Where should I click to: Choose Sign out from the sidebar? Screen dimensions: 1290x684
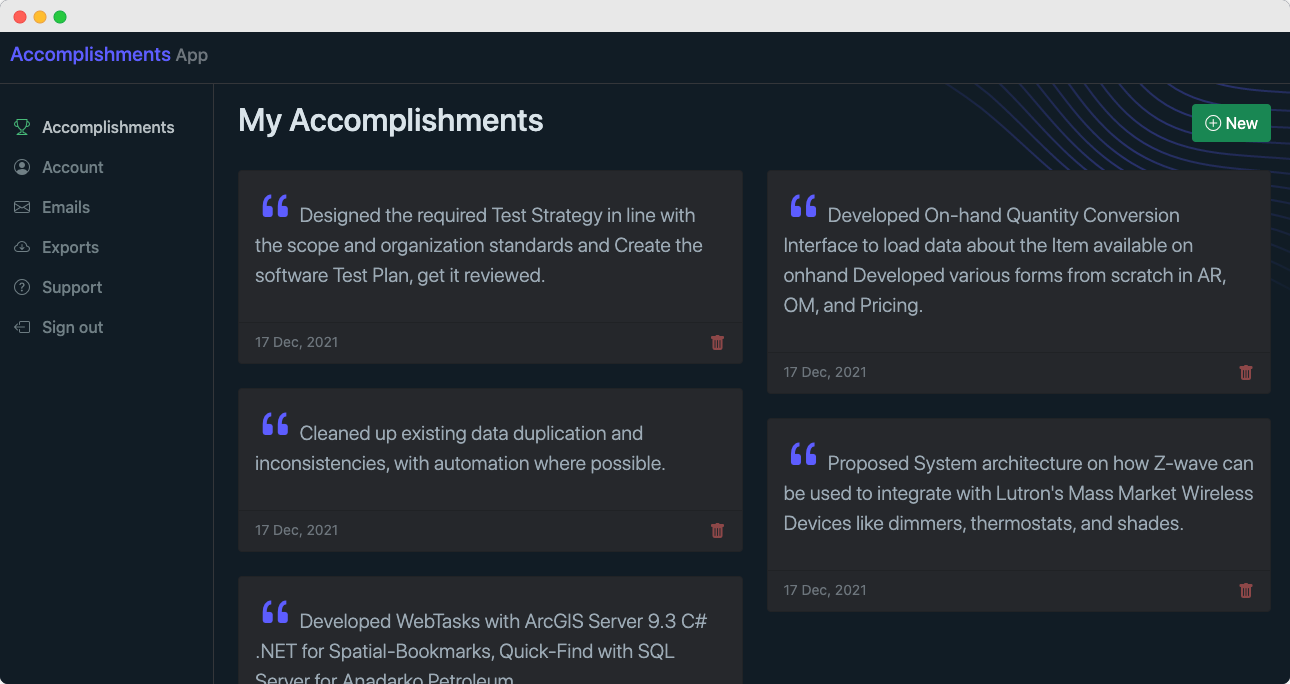pos(70,327)
